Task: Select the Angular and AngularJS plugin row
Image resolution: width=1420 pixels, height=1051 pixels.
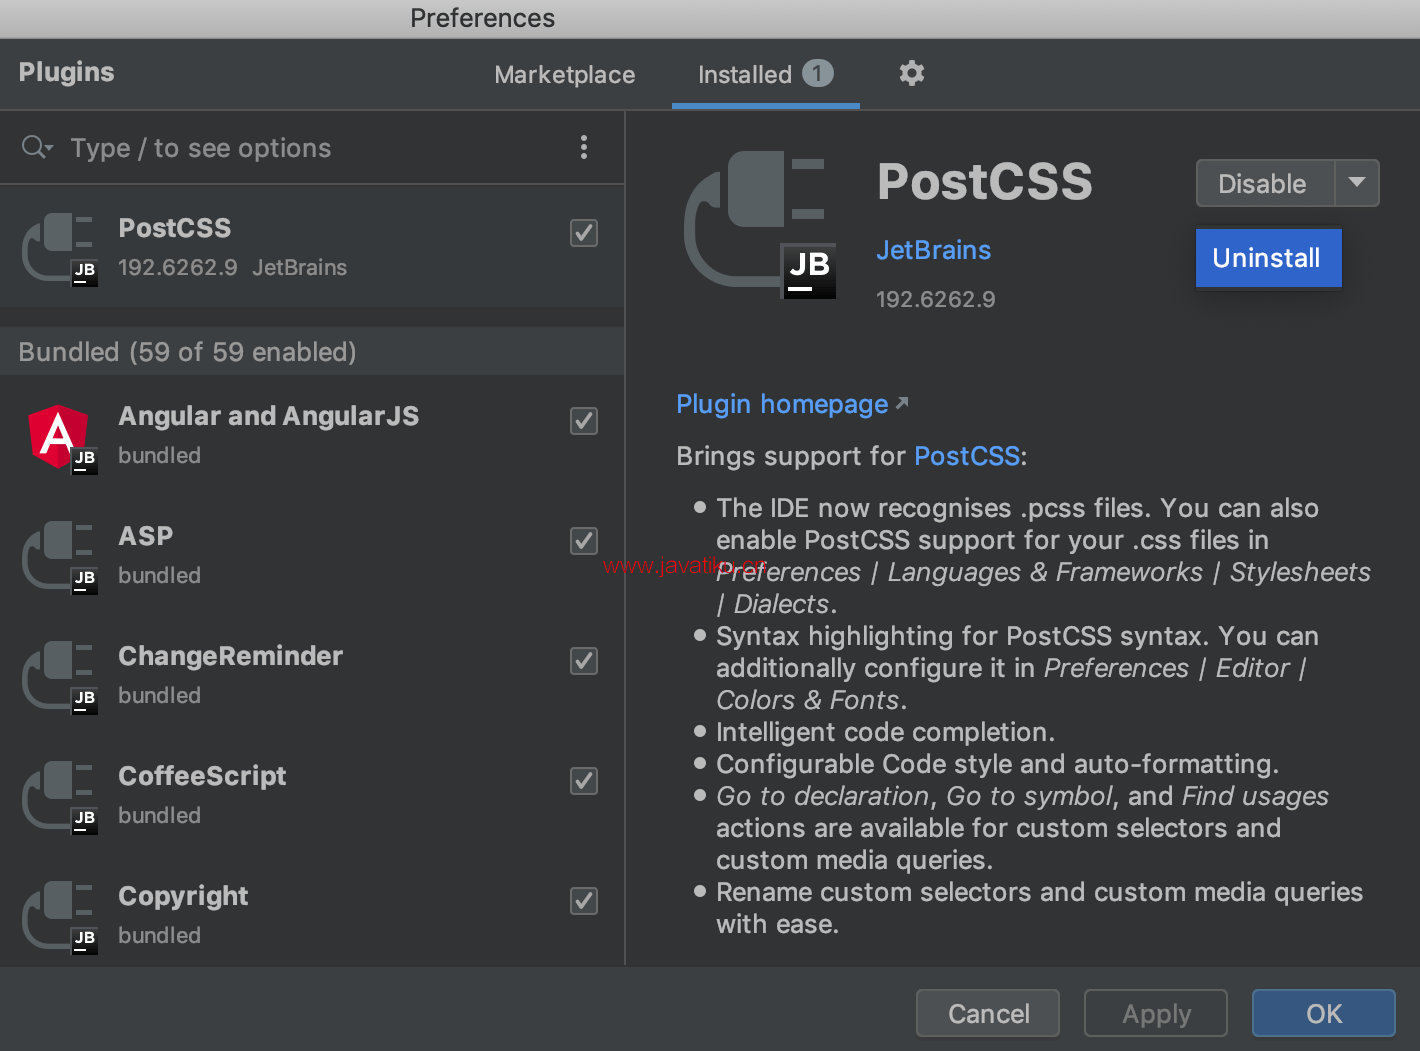Action: point(312,435)
